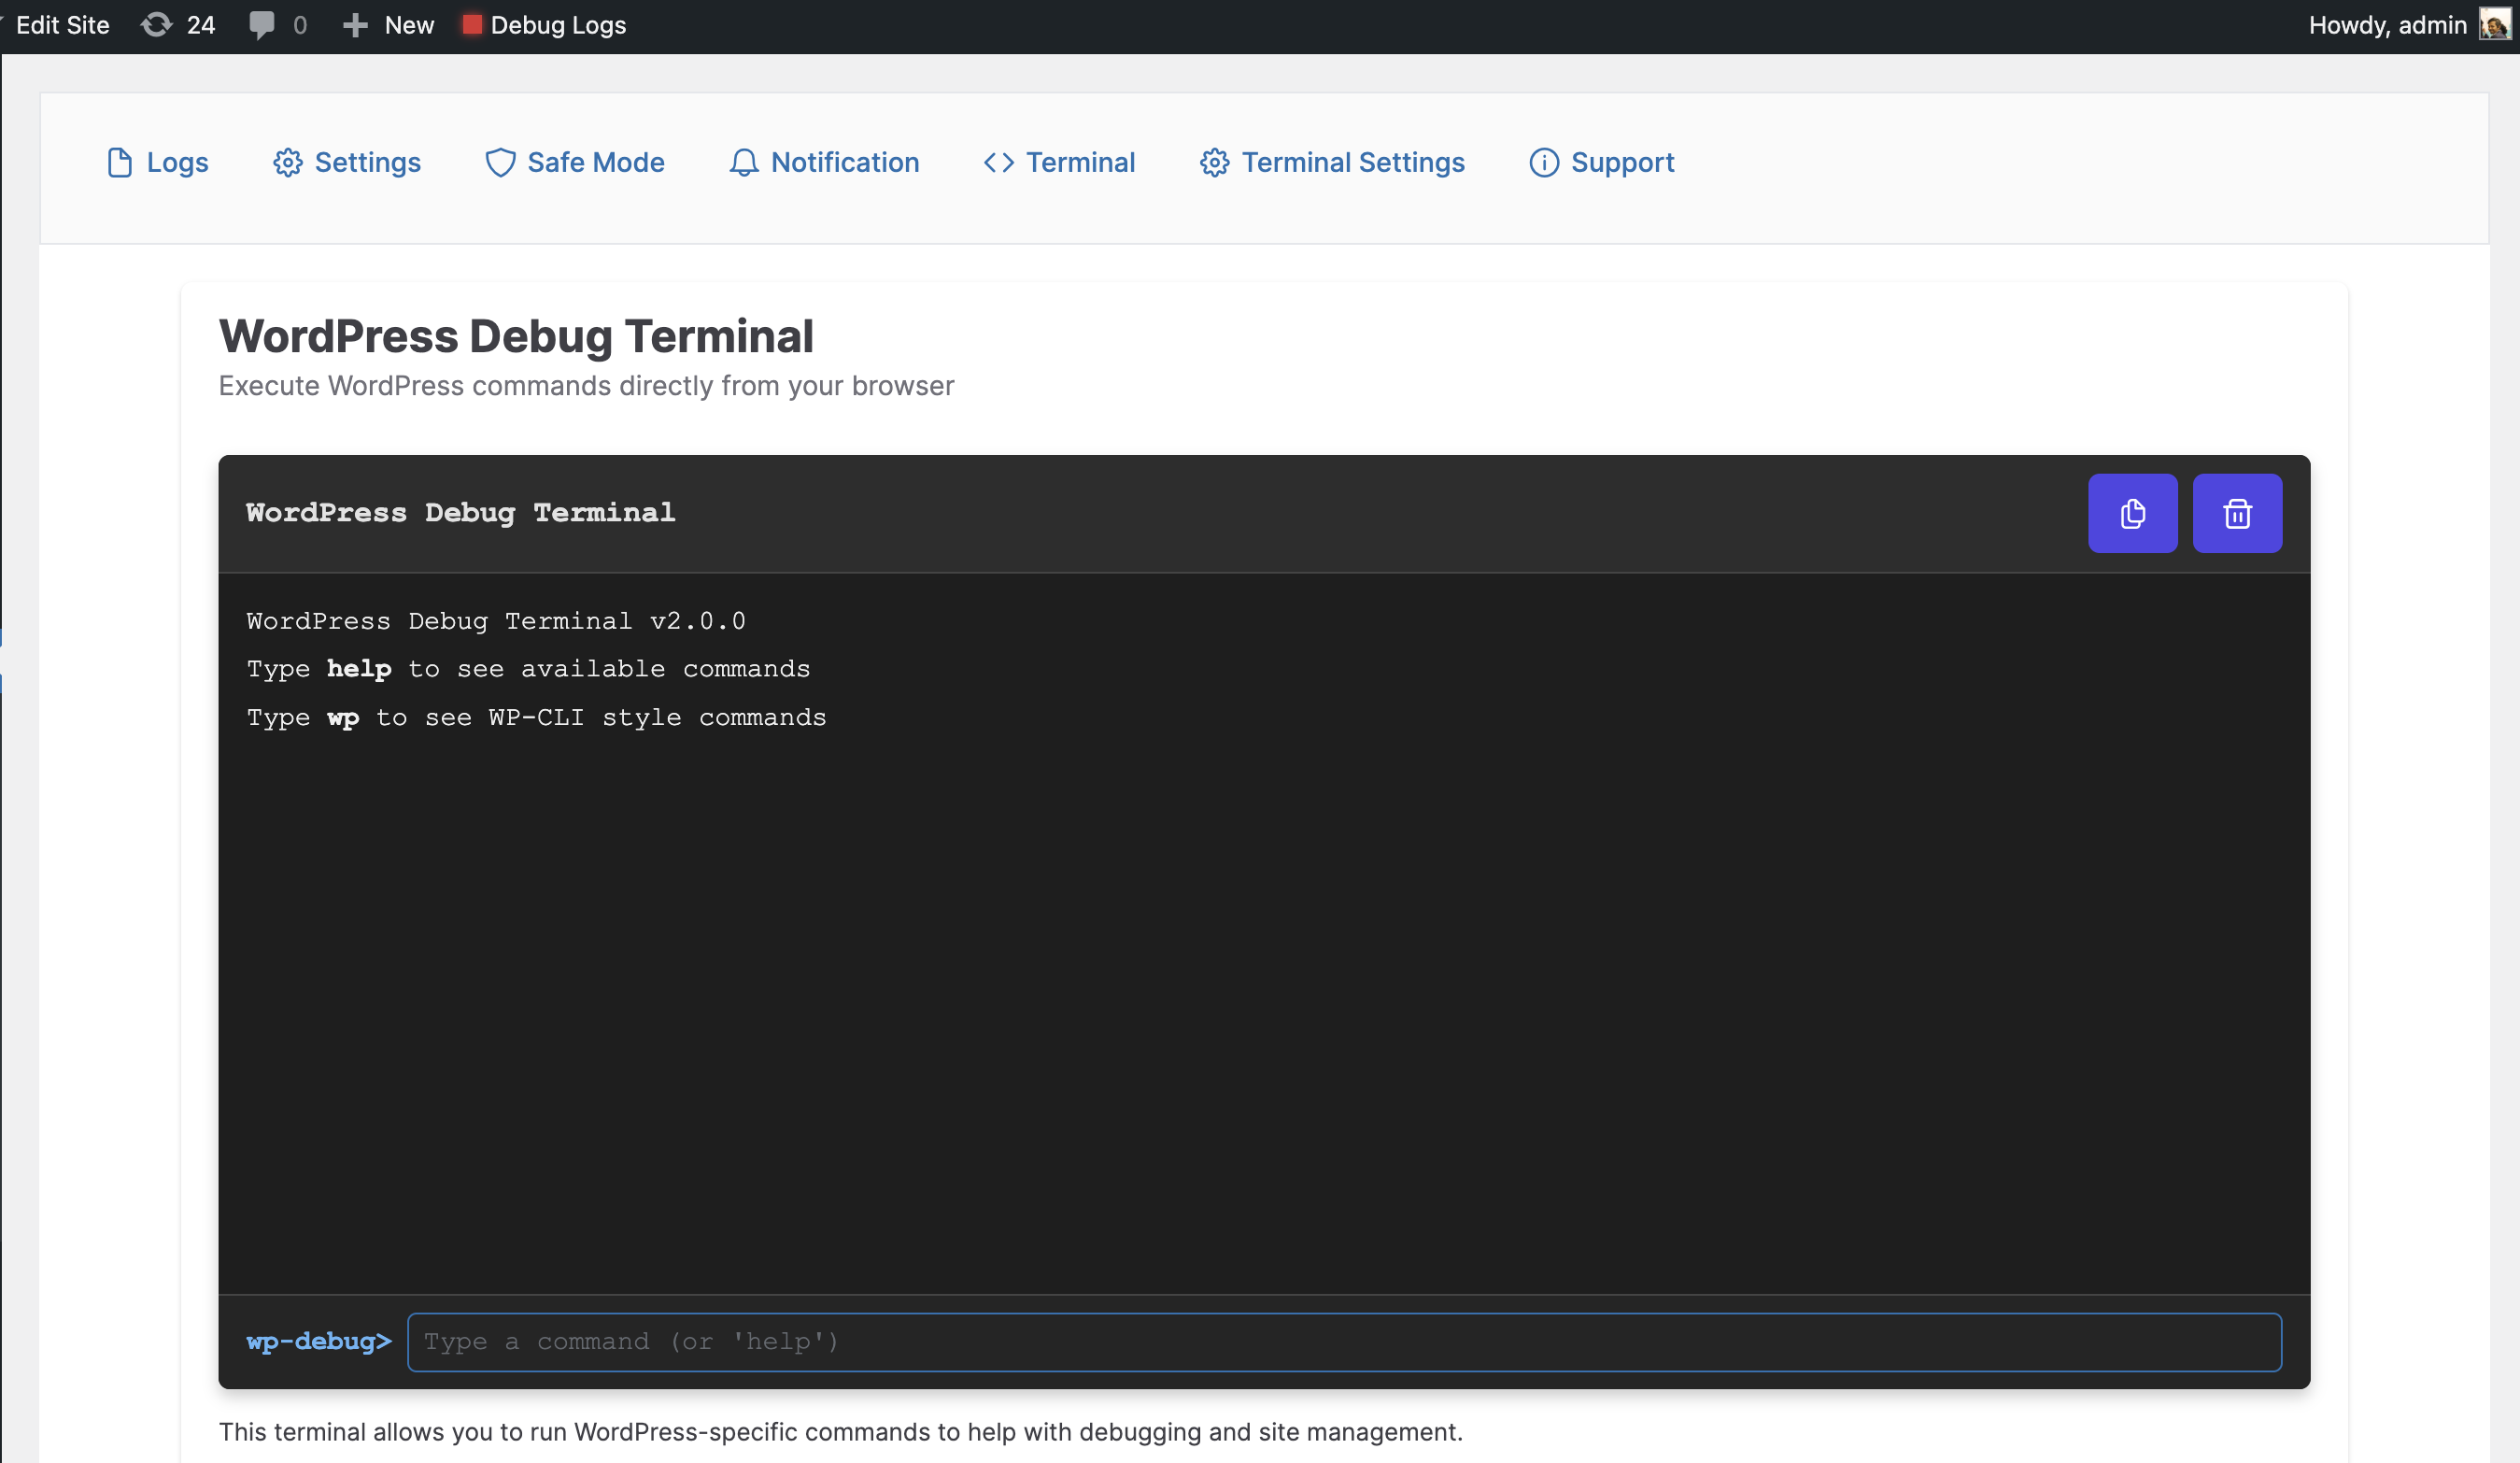2520x1463 pixels.
Task: Click the Settings gear icon
Action: click(288, 162)
